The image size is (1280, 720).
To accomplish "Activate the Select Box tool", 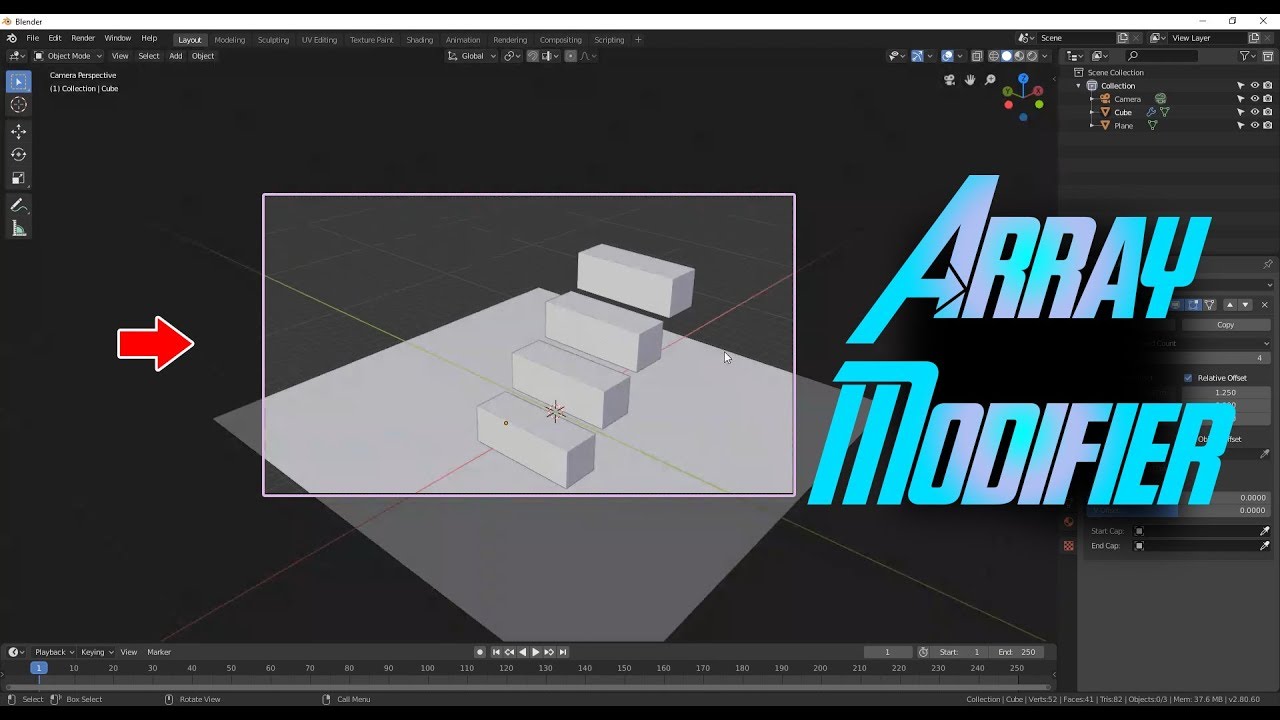I will coord(18,81).
